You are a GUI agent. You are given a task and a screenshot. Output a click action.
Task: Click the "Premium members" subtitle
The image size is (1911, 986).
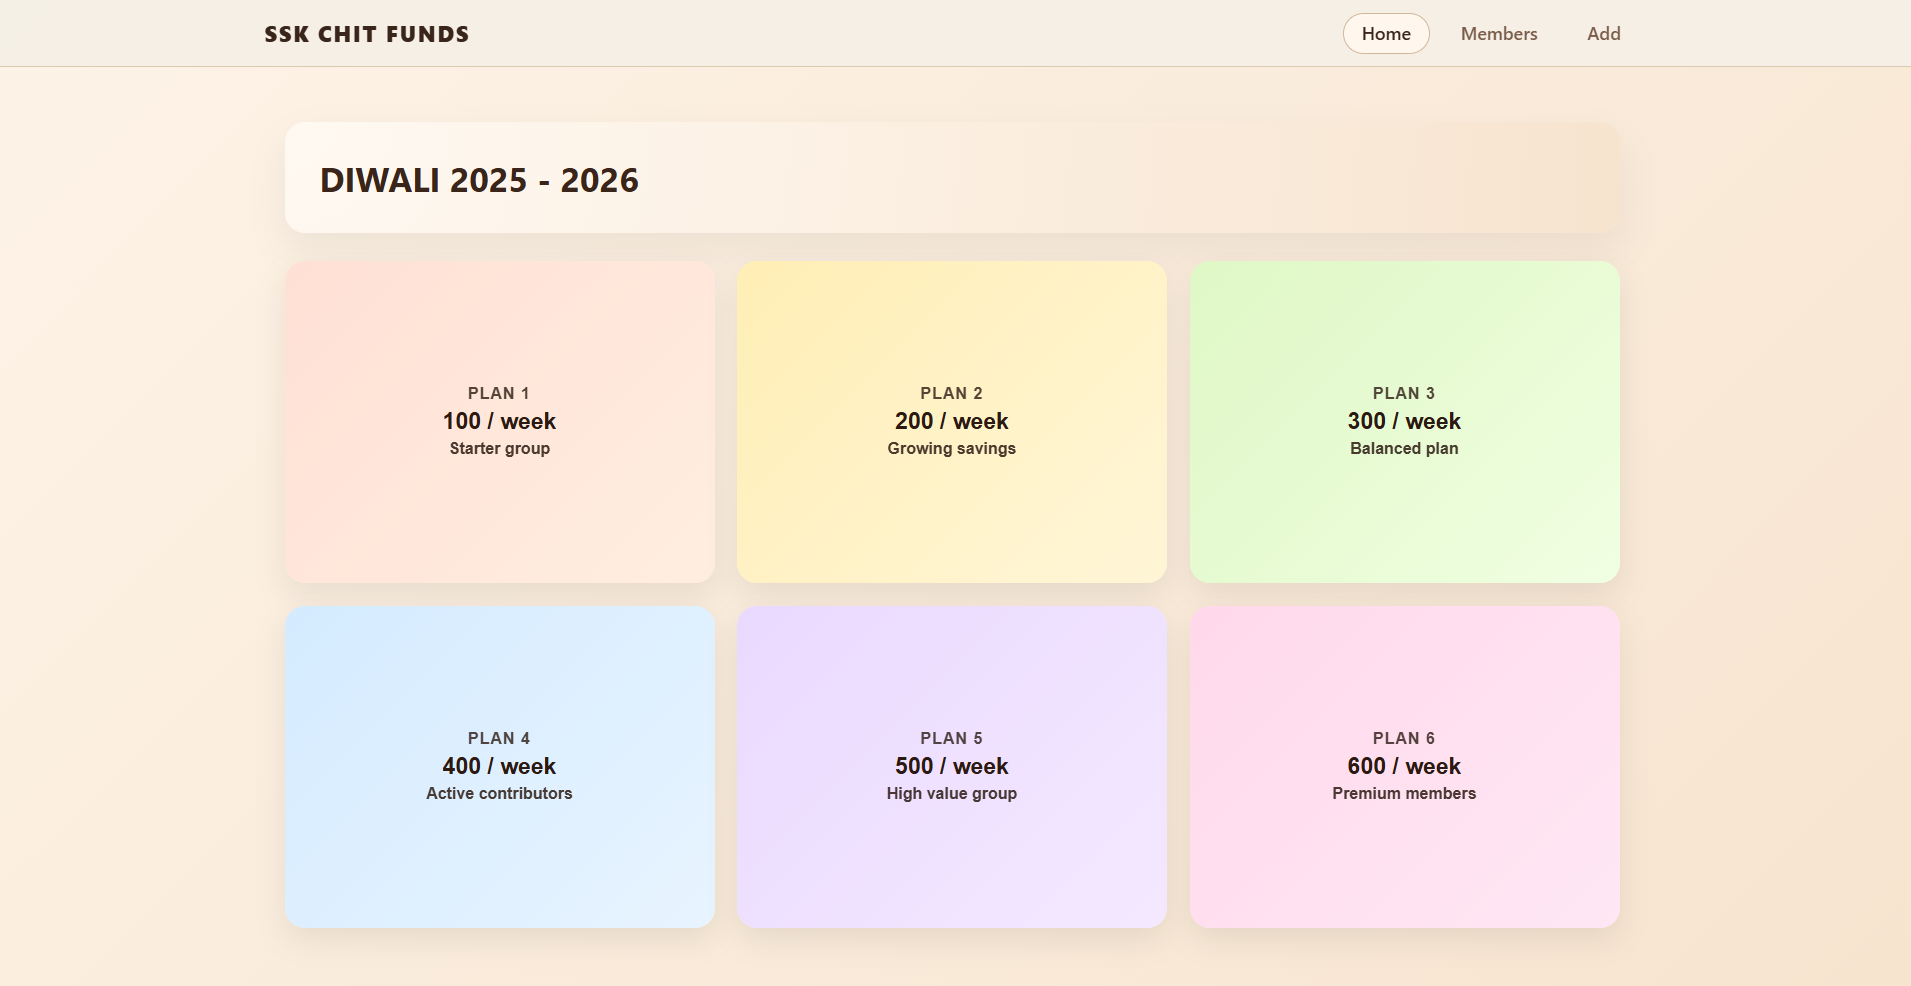(1404, 794)
